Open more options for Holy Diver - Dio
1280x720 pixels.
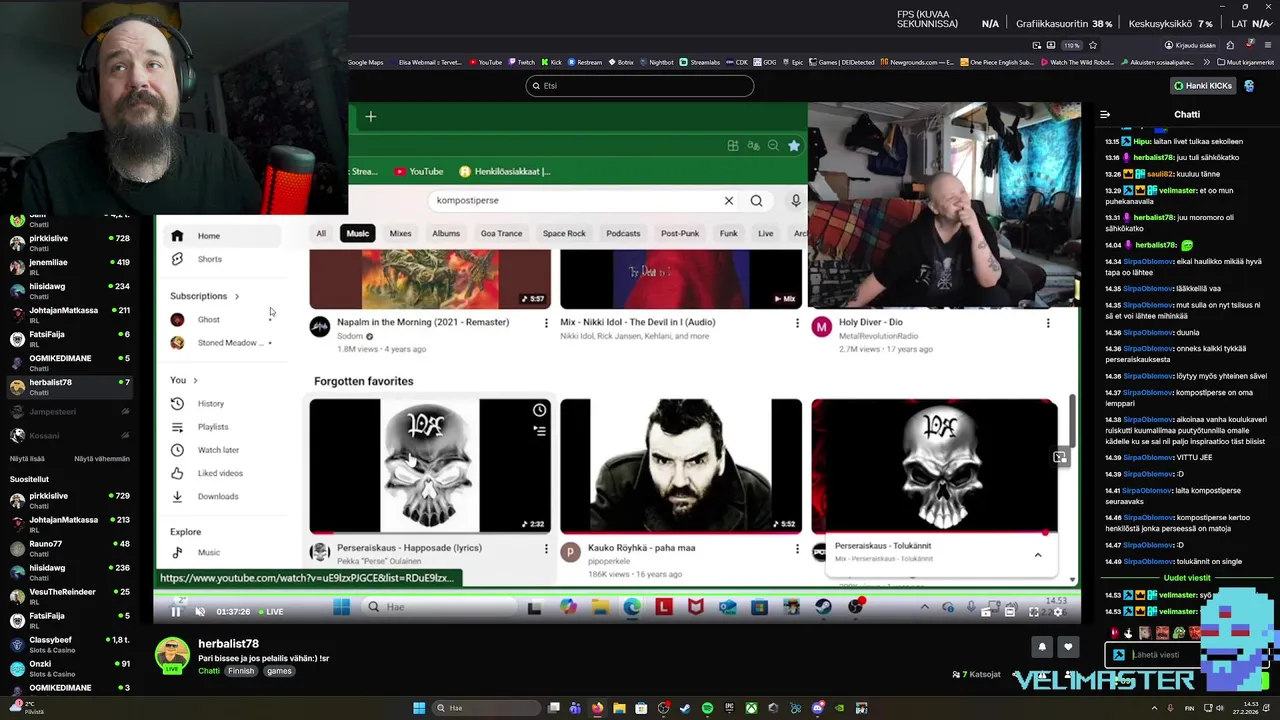1048,323
